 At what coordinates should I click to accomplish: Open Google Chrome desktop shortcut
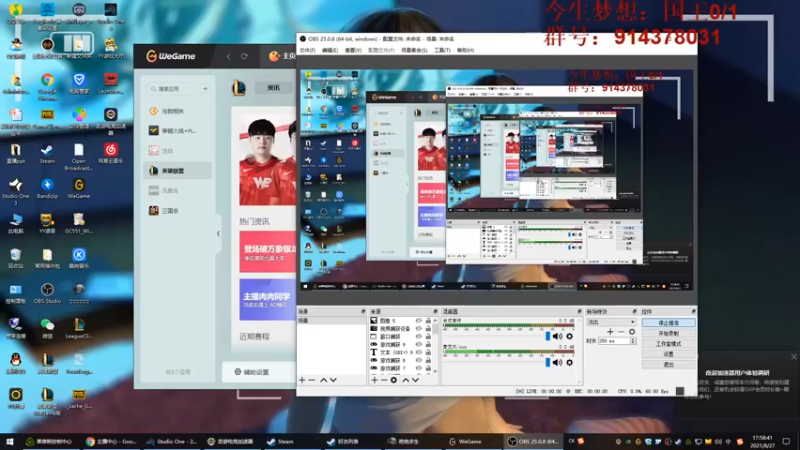47,86
